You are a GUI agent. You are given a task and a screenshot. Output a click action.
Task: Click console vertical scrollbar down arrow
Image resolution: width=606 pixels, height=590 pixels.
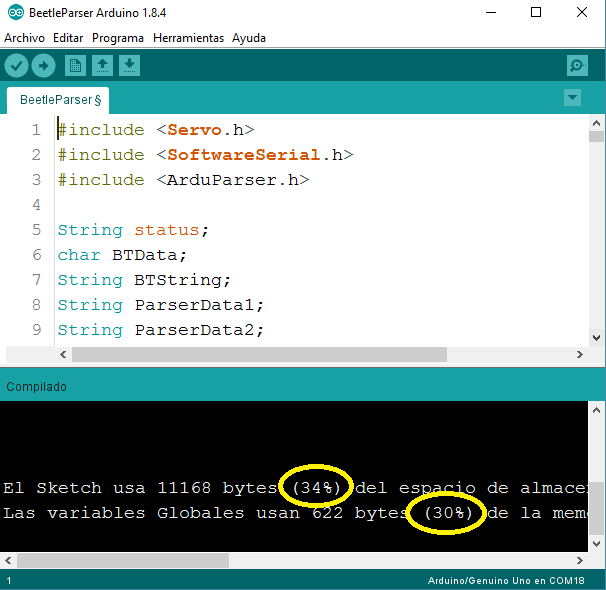[x=596, y=544]
